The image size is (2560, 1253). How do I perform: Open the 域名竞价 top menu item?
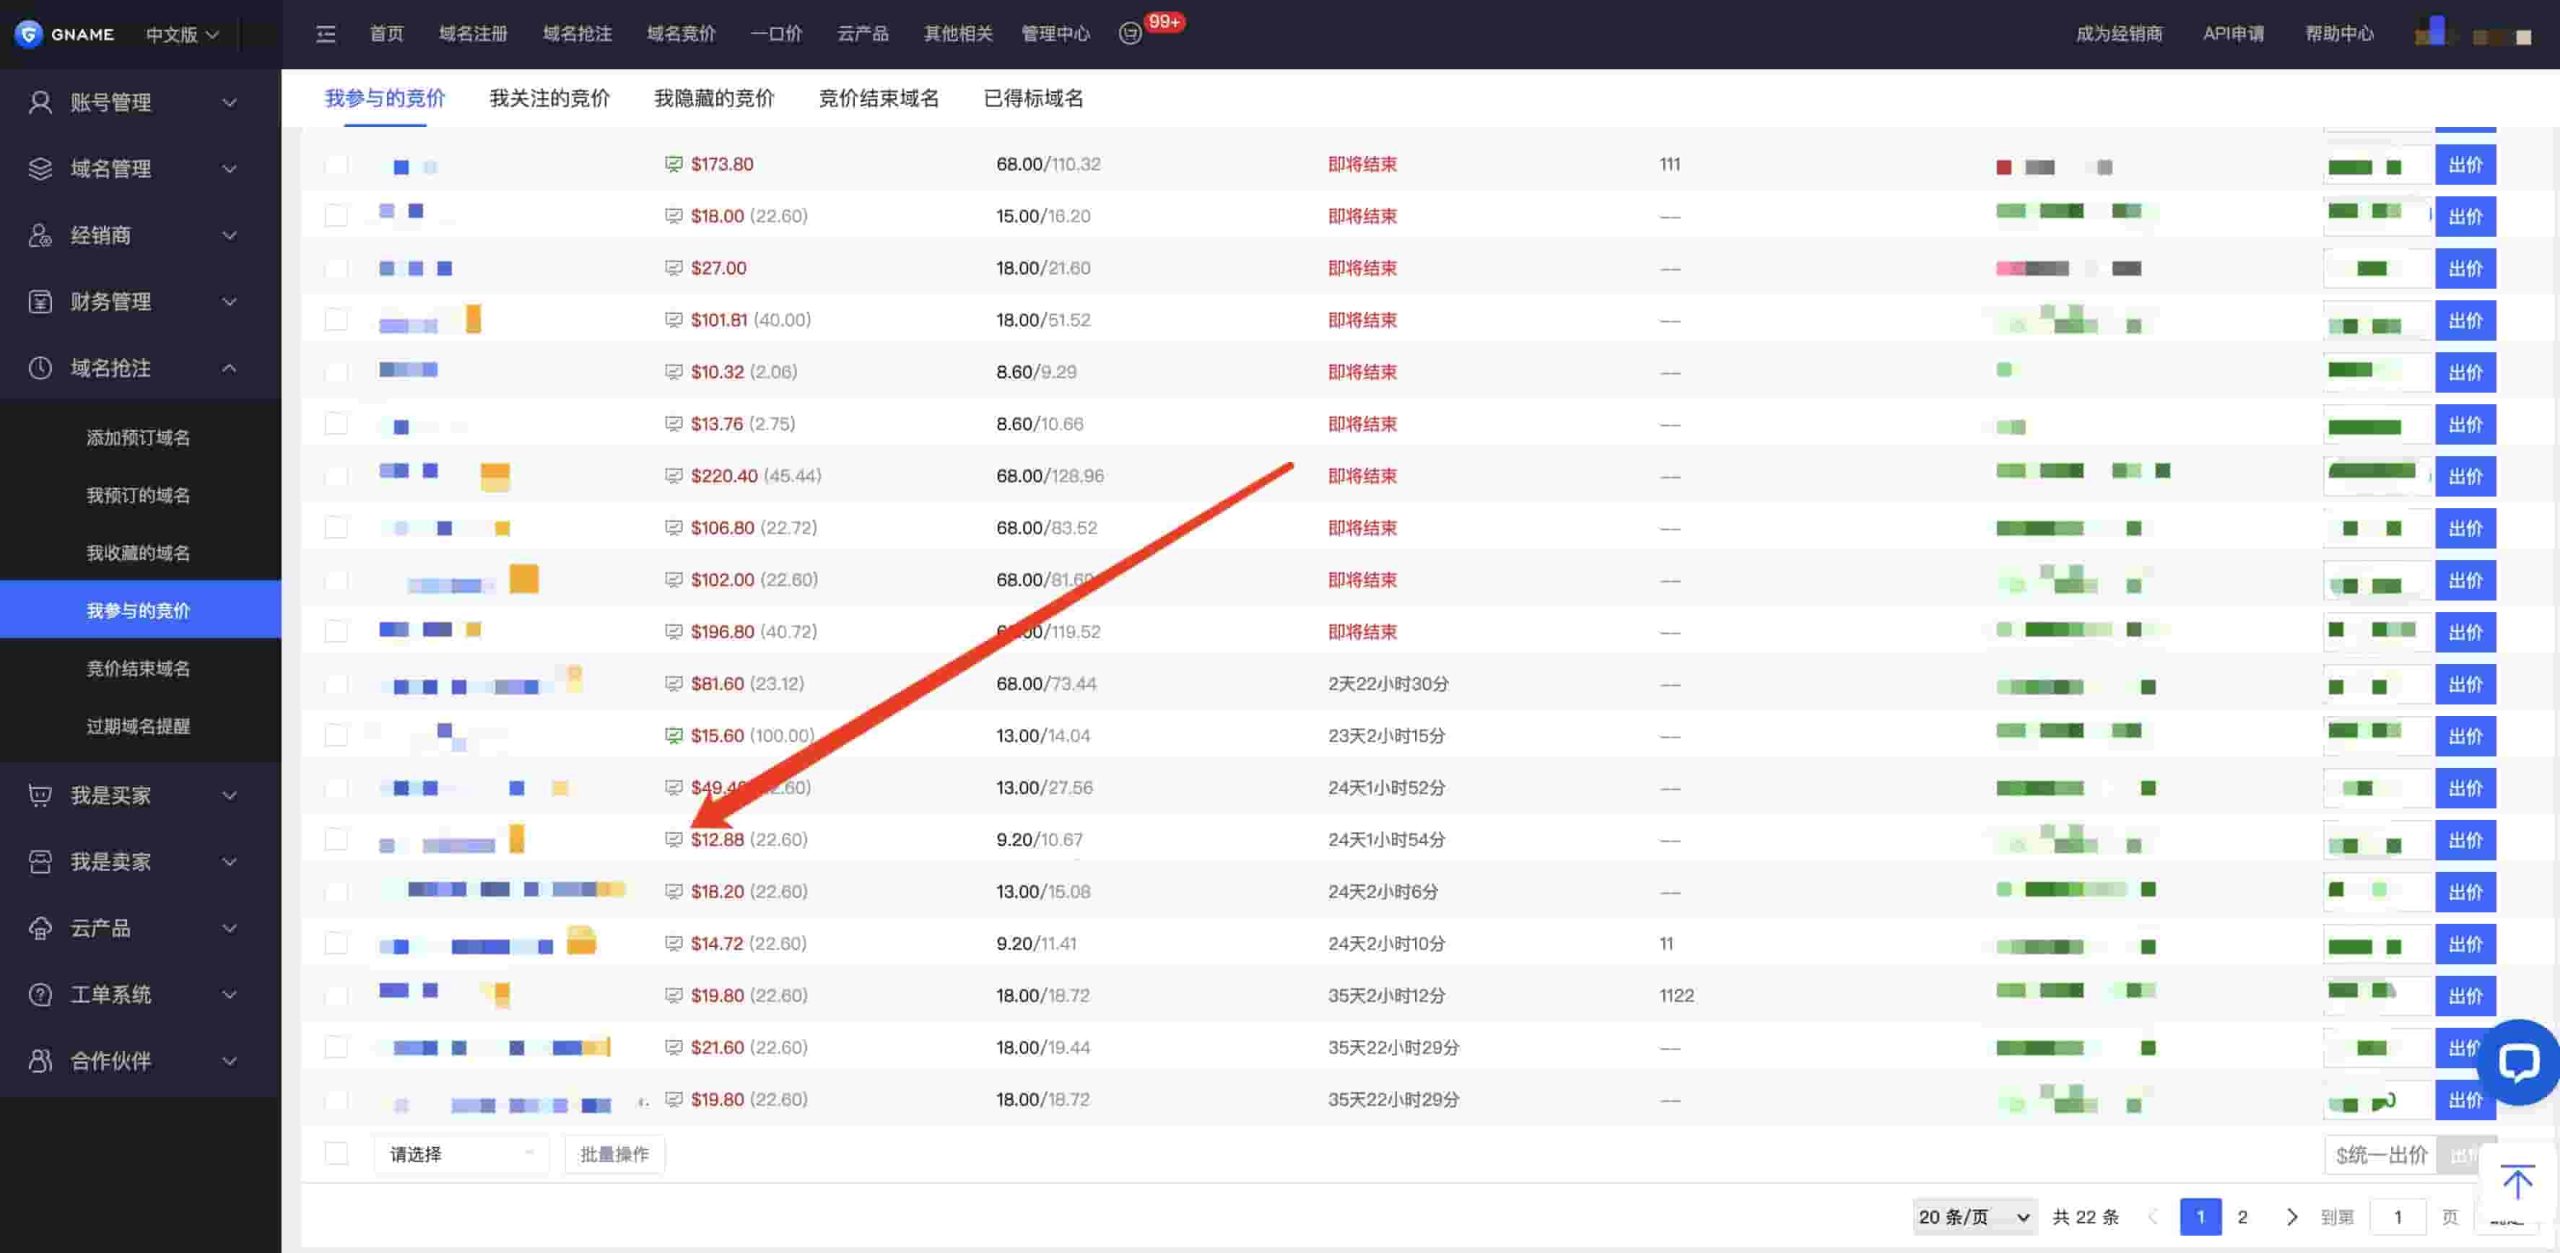coord(680,34)
